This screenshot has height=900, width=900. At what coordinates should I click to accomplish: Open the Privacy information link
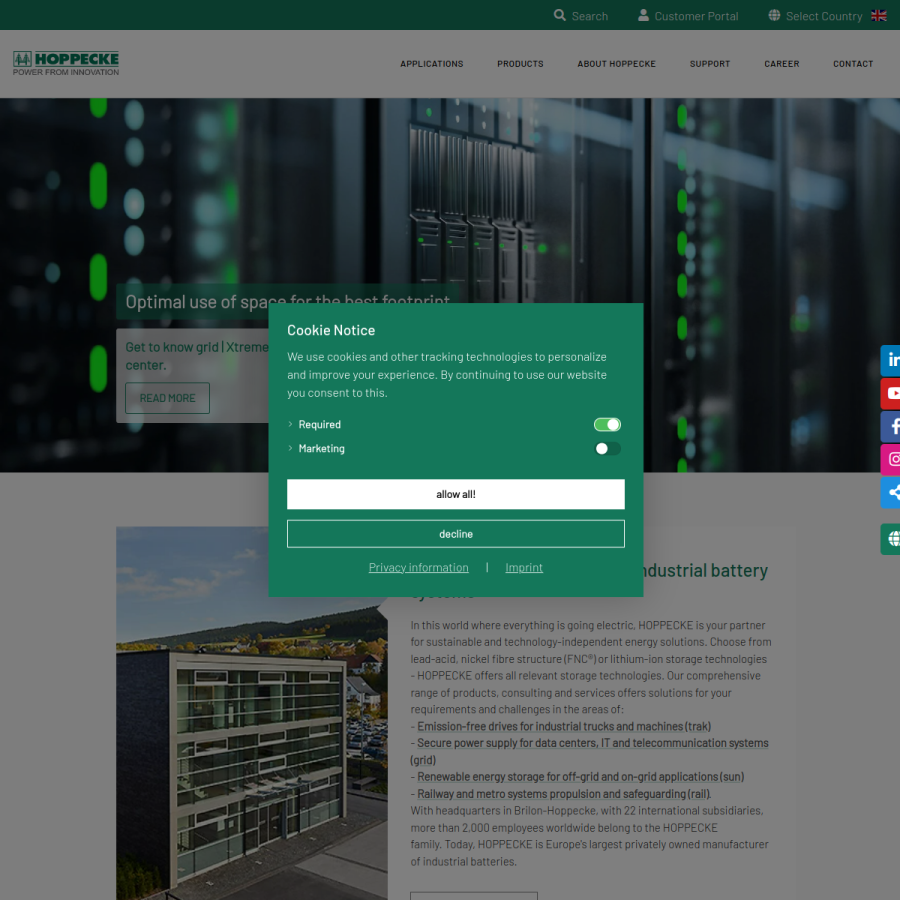418,567
